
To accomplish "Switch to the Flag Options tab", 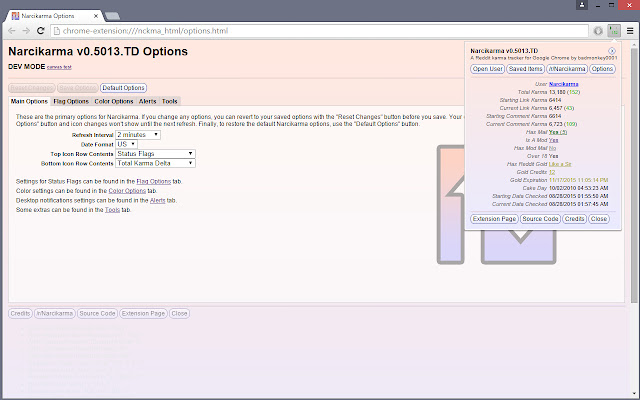I will [71, 101].
